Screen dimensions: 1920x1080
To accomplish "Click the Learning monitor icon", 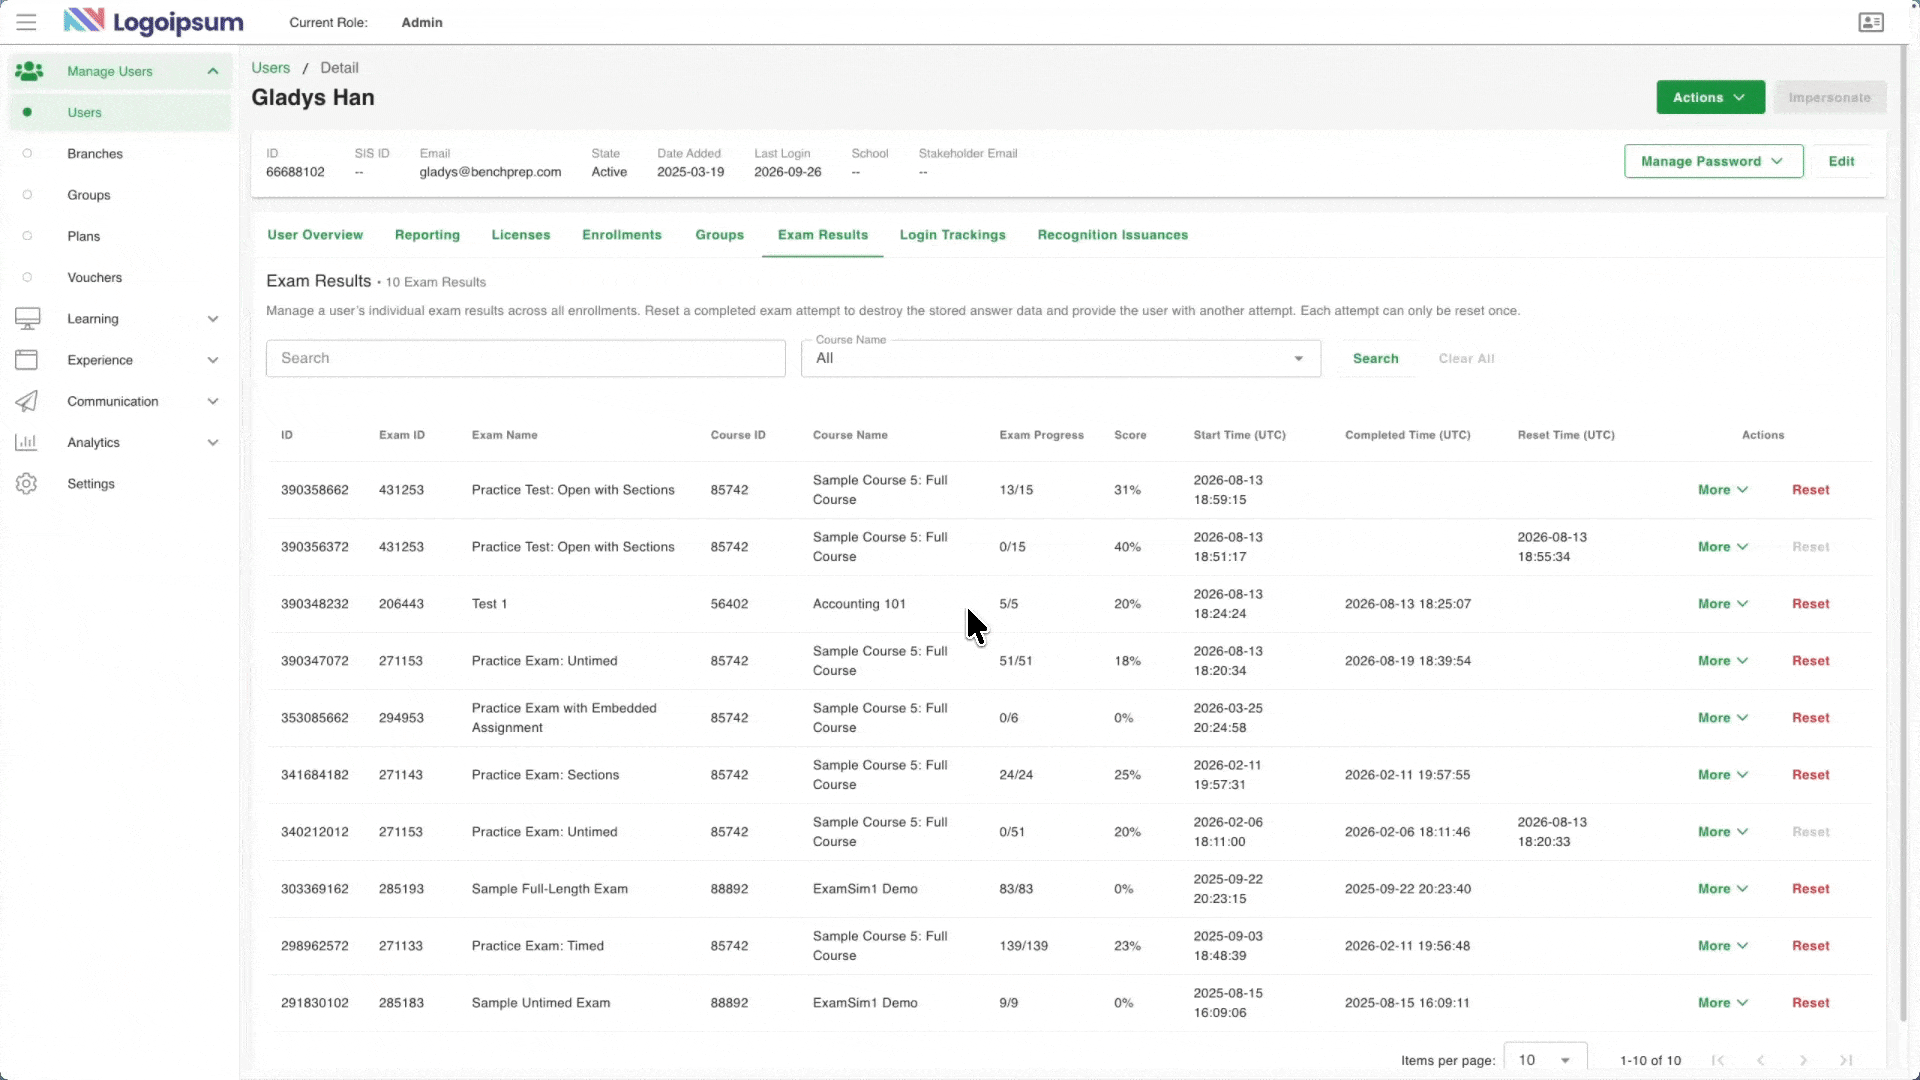I will pos(27,319).
